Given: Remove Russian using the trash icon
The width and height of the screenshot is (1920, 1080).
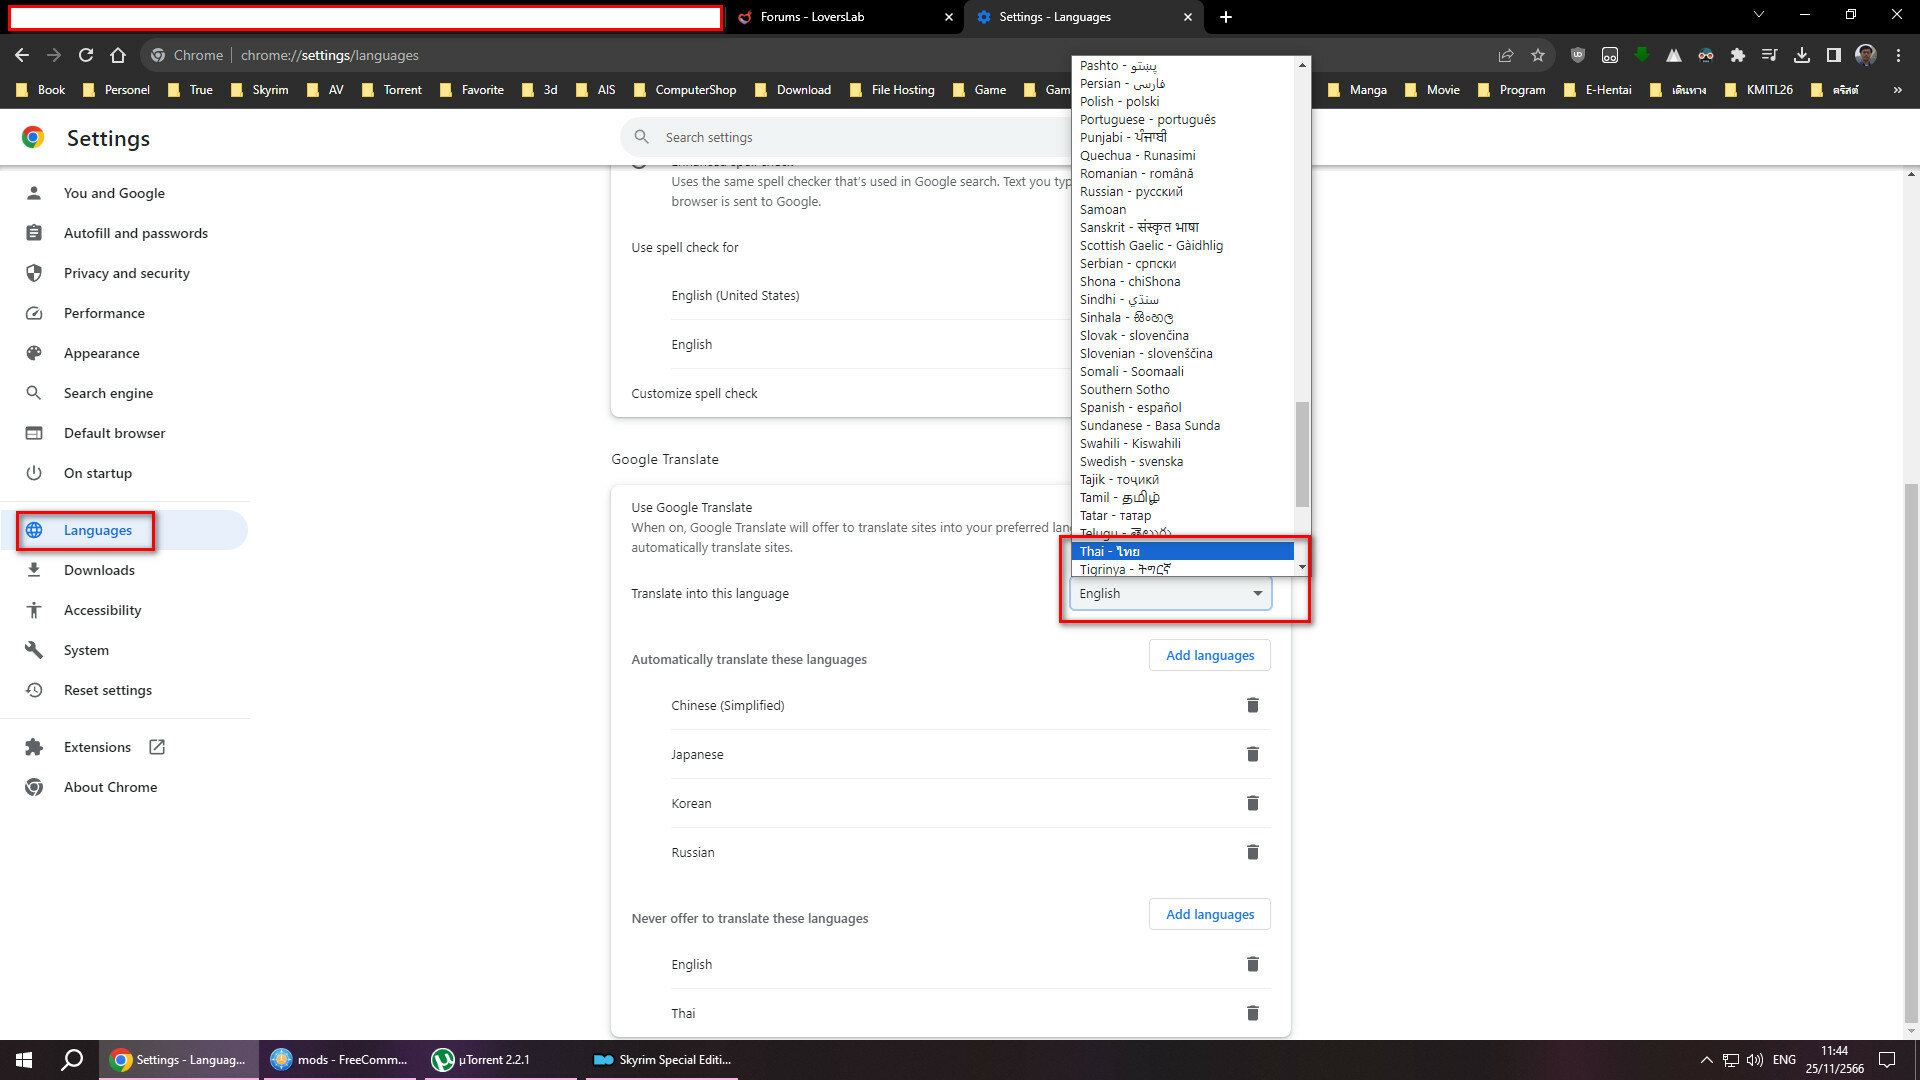Looking at the screenshot, I should point(1252,853).
